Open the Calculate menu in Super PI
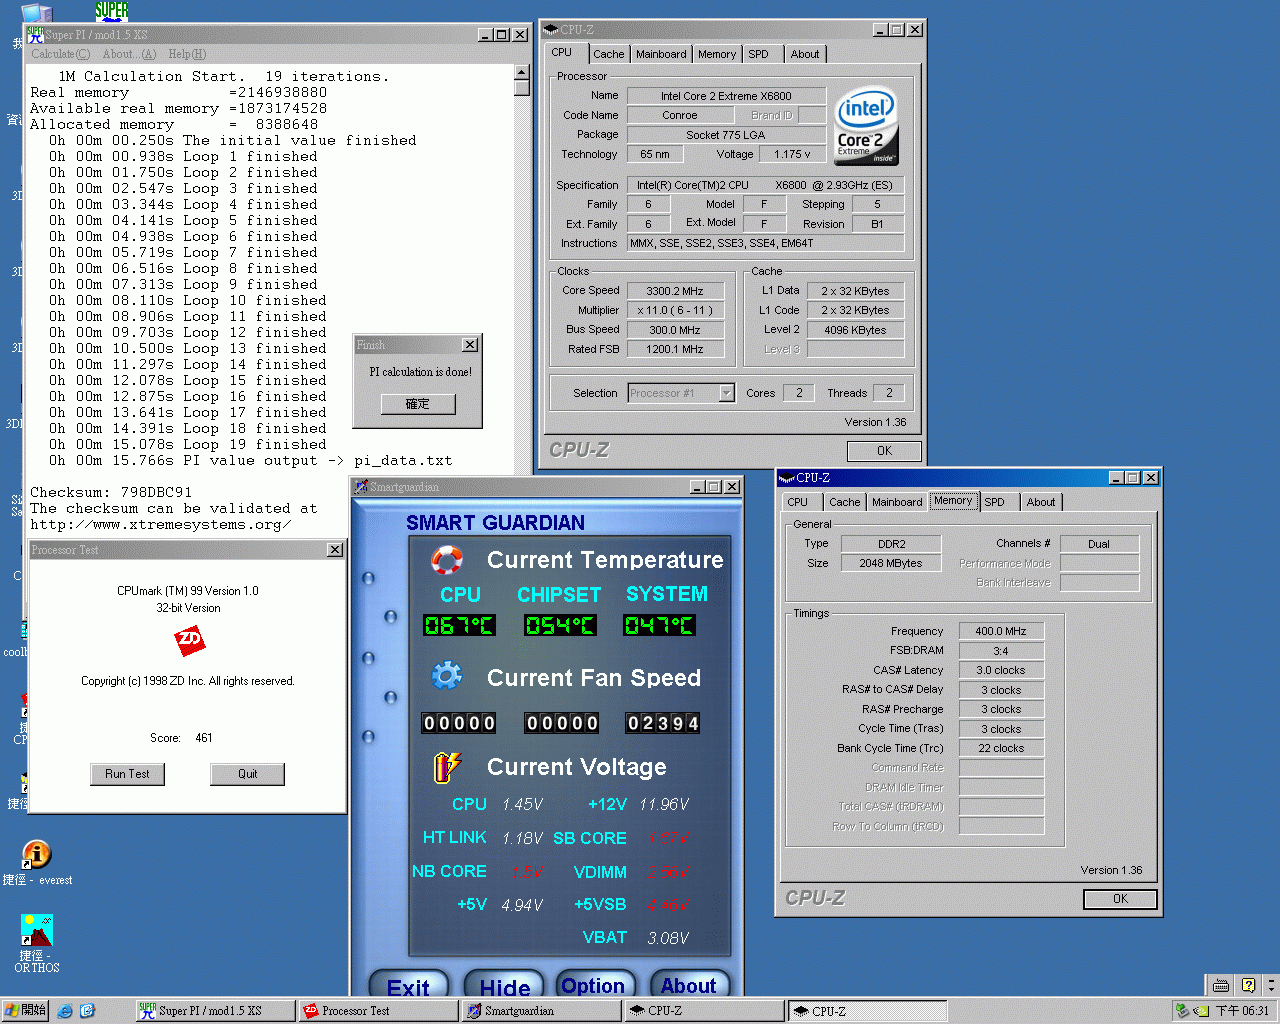 (60, 54)
